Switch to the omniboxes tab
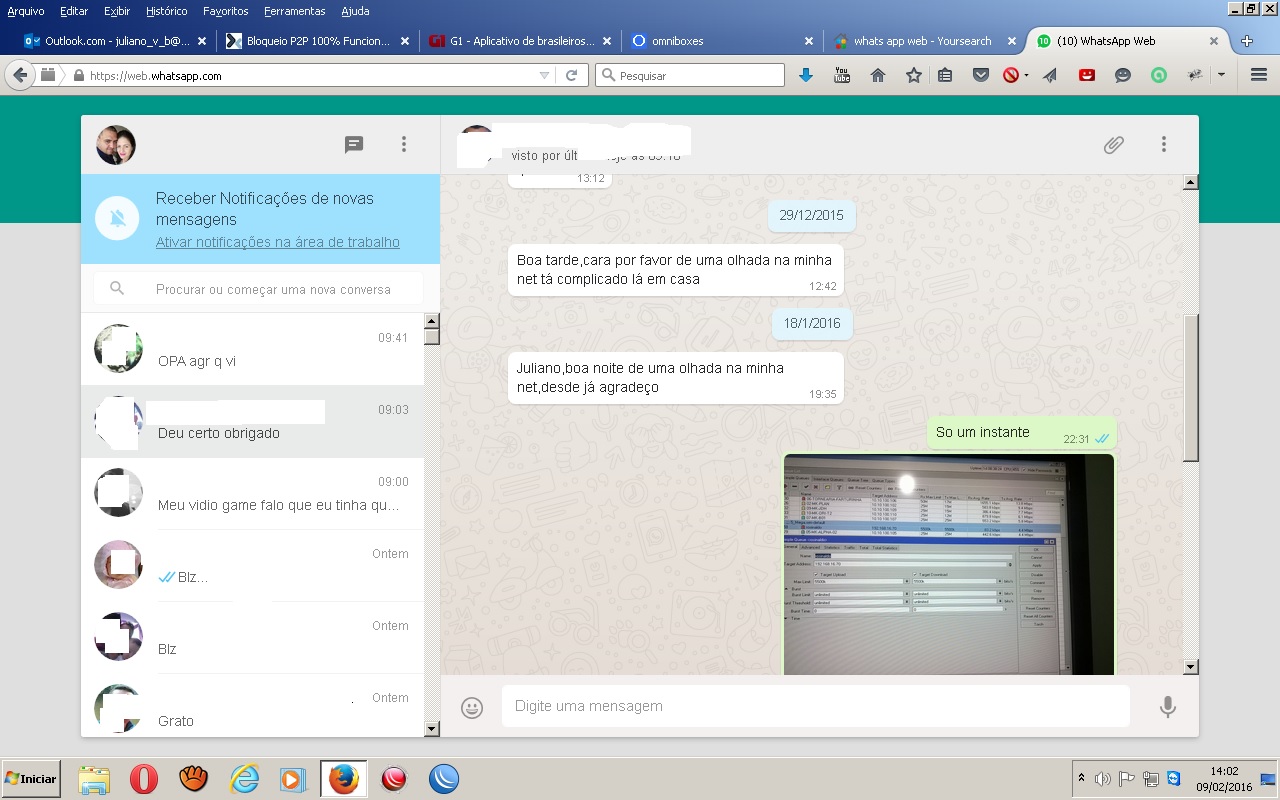 pos(722,41)
